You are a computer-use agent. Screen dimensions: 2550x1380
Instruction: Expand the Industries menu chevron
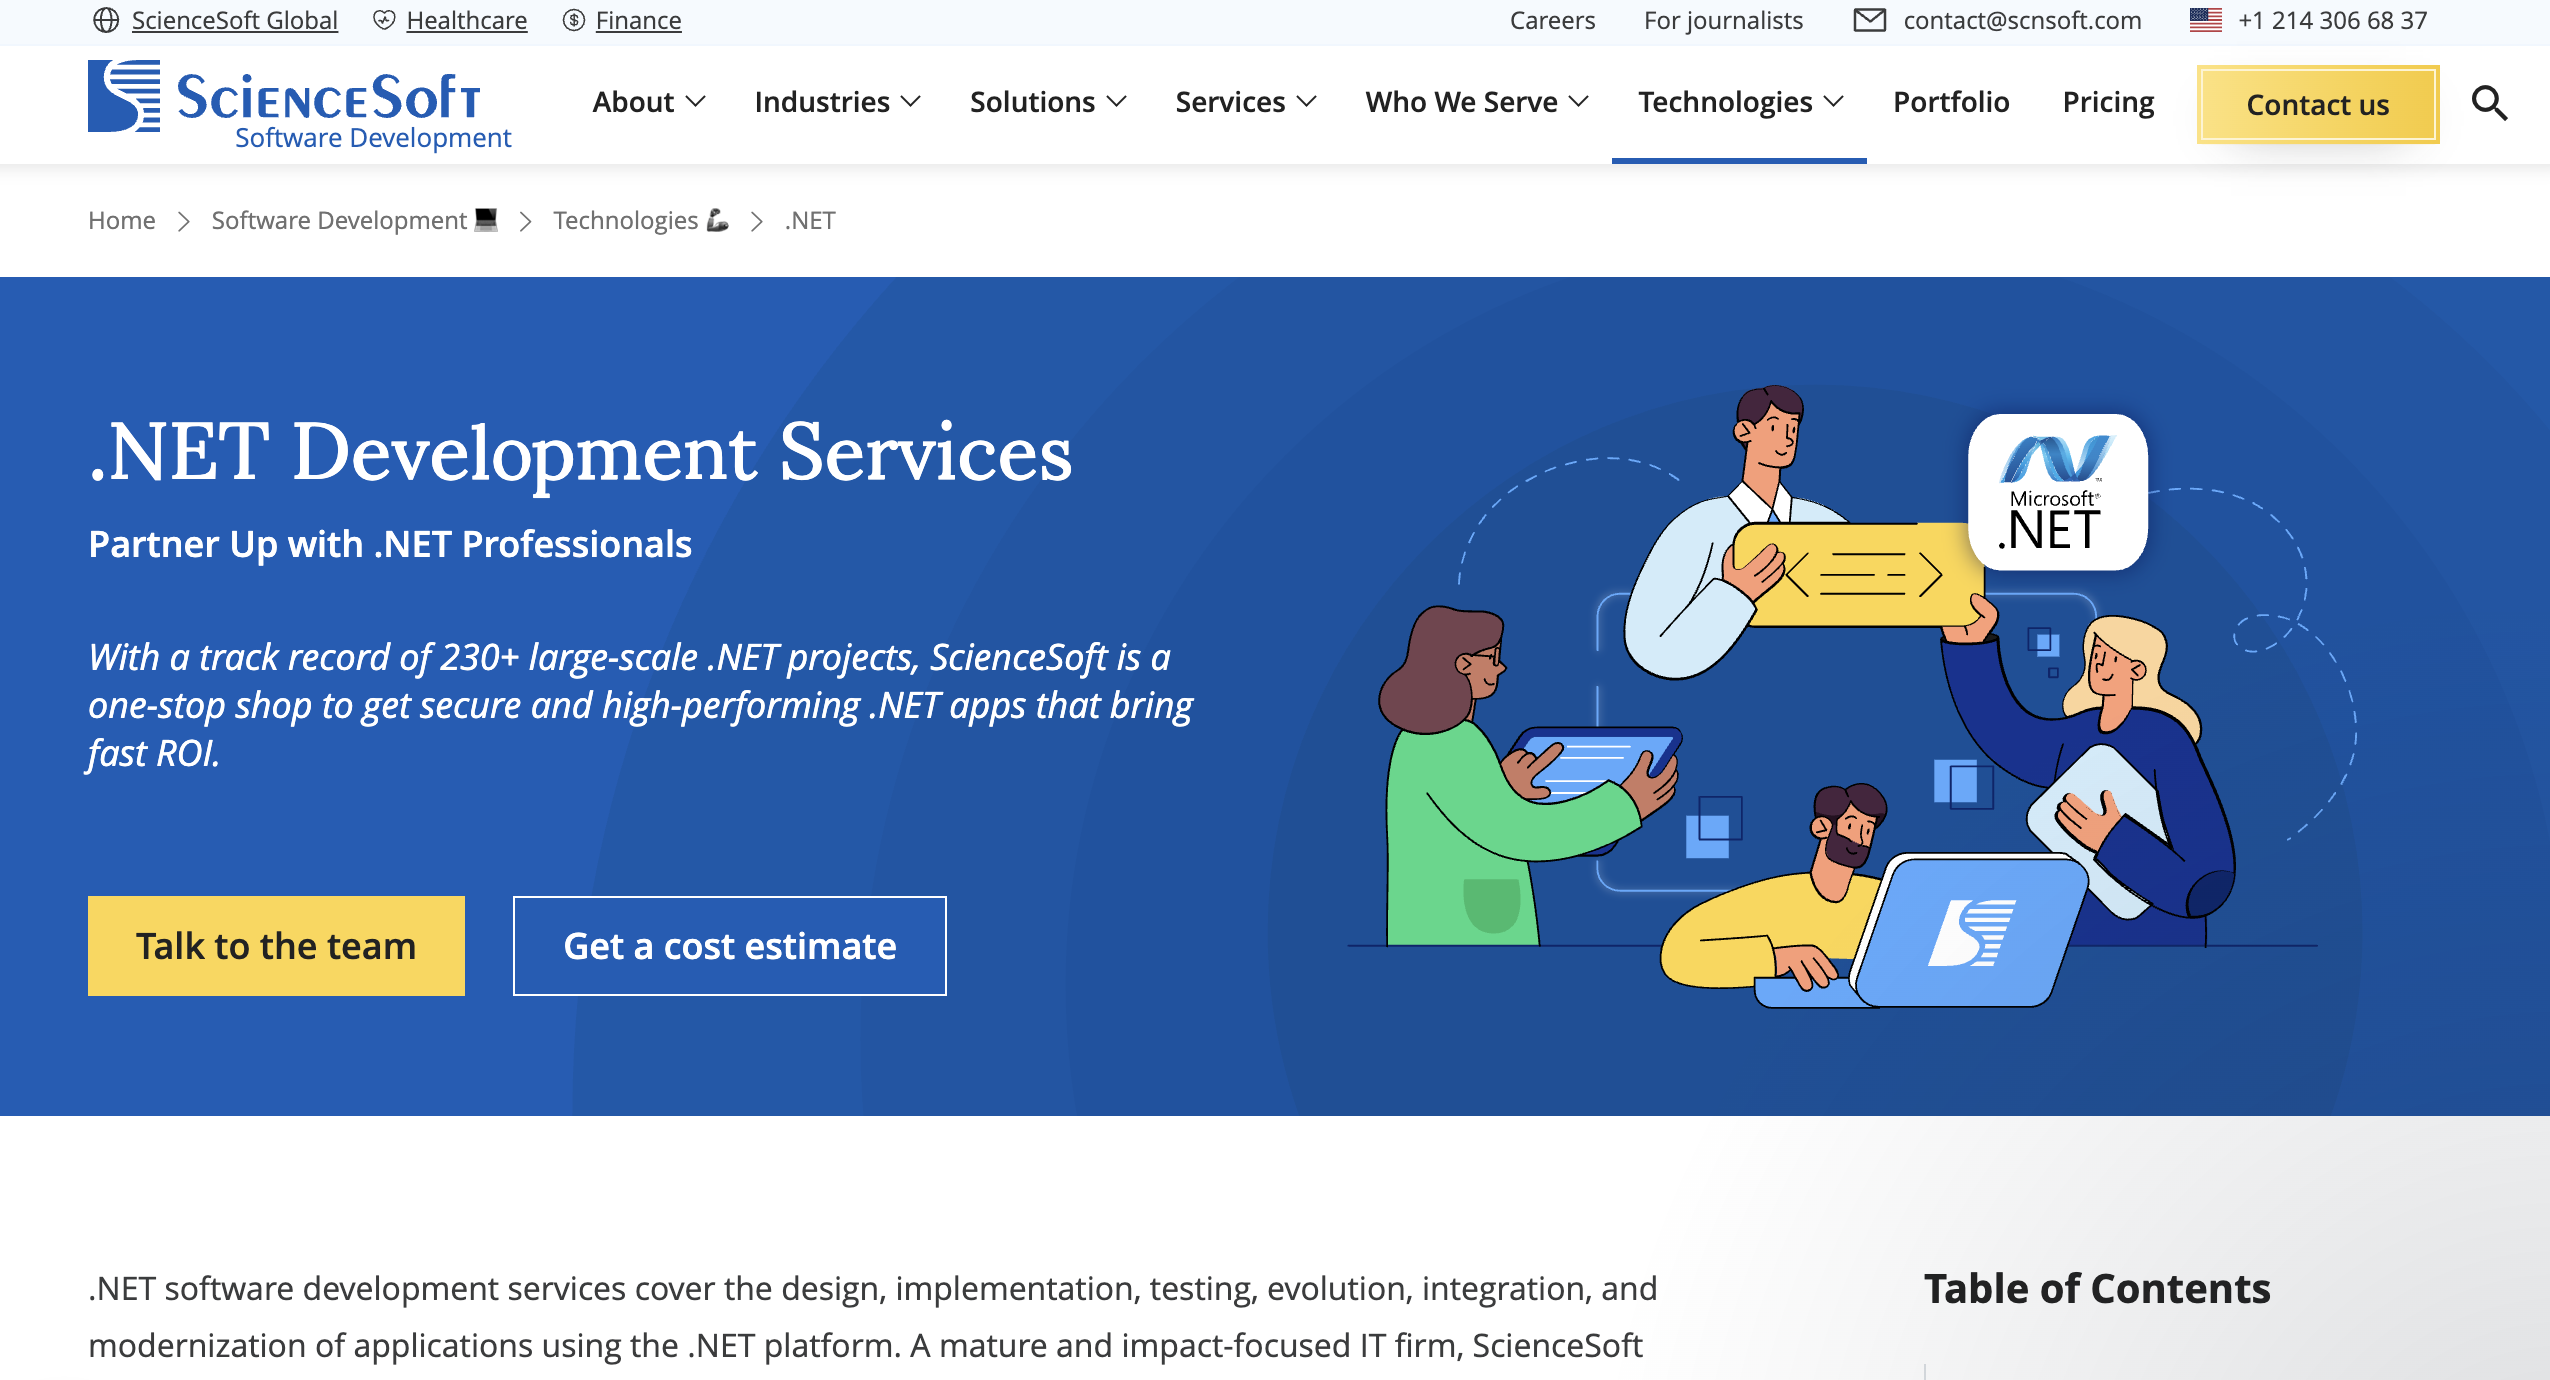pos(911,102)
